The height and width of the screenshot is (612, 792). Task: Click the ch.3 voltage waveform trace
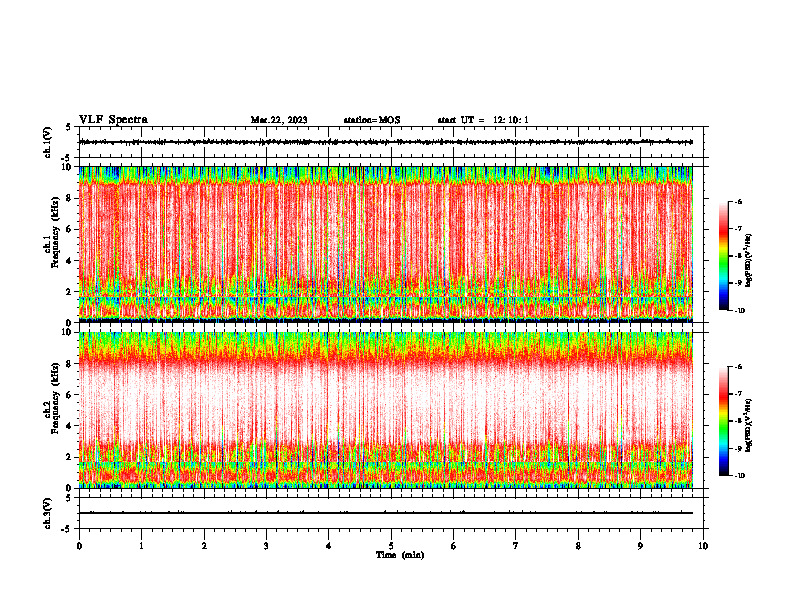(x=386, y=513)
